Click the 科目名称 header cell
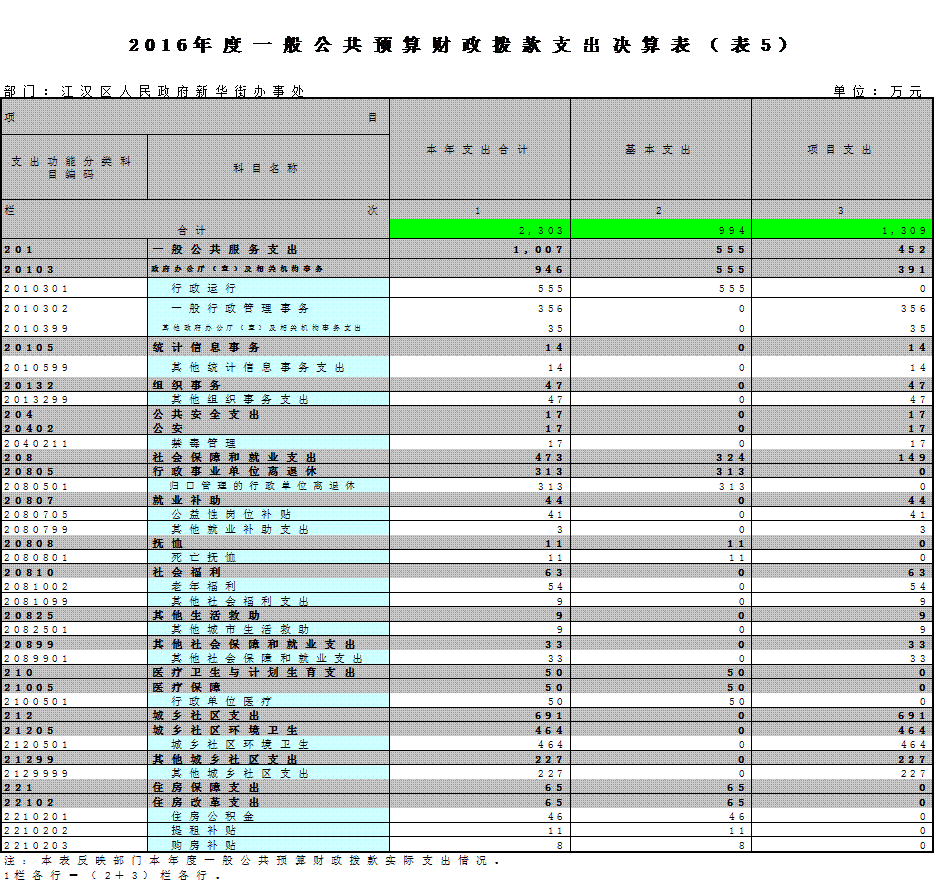The image size is (936, 895). point(267,168)
